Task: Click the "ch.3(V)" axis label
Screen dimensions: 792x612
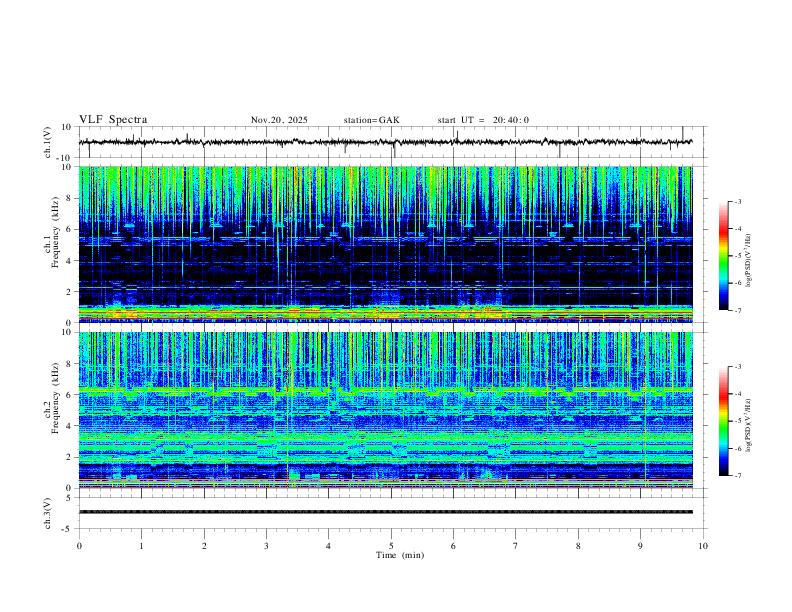Action: click(x=48, y=514)
